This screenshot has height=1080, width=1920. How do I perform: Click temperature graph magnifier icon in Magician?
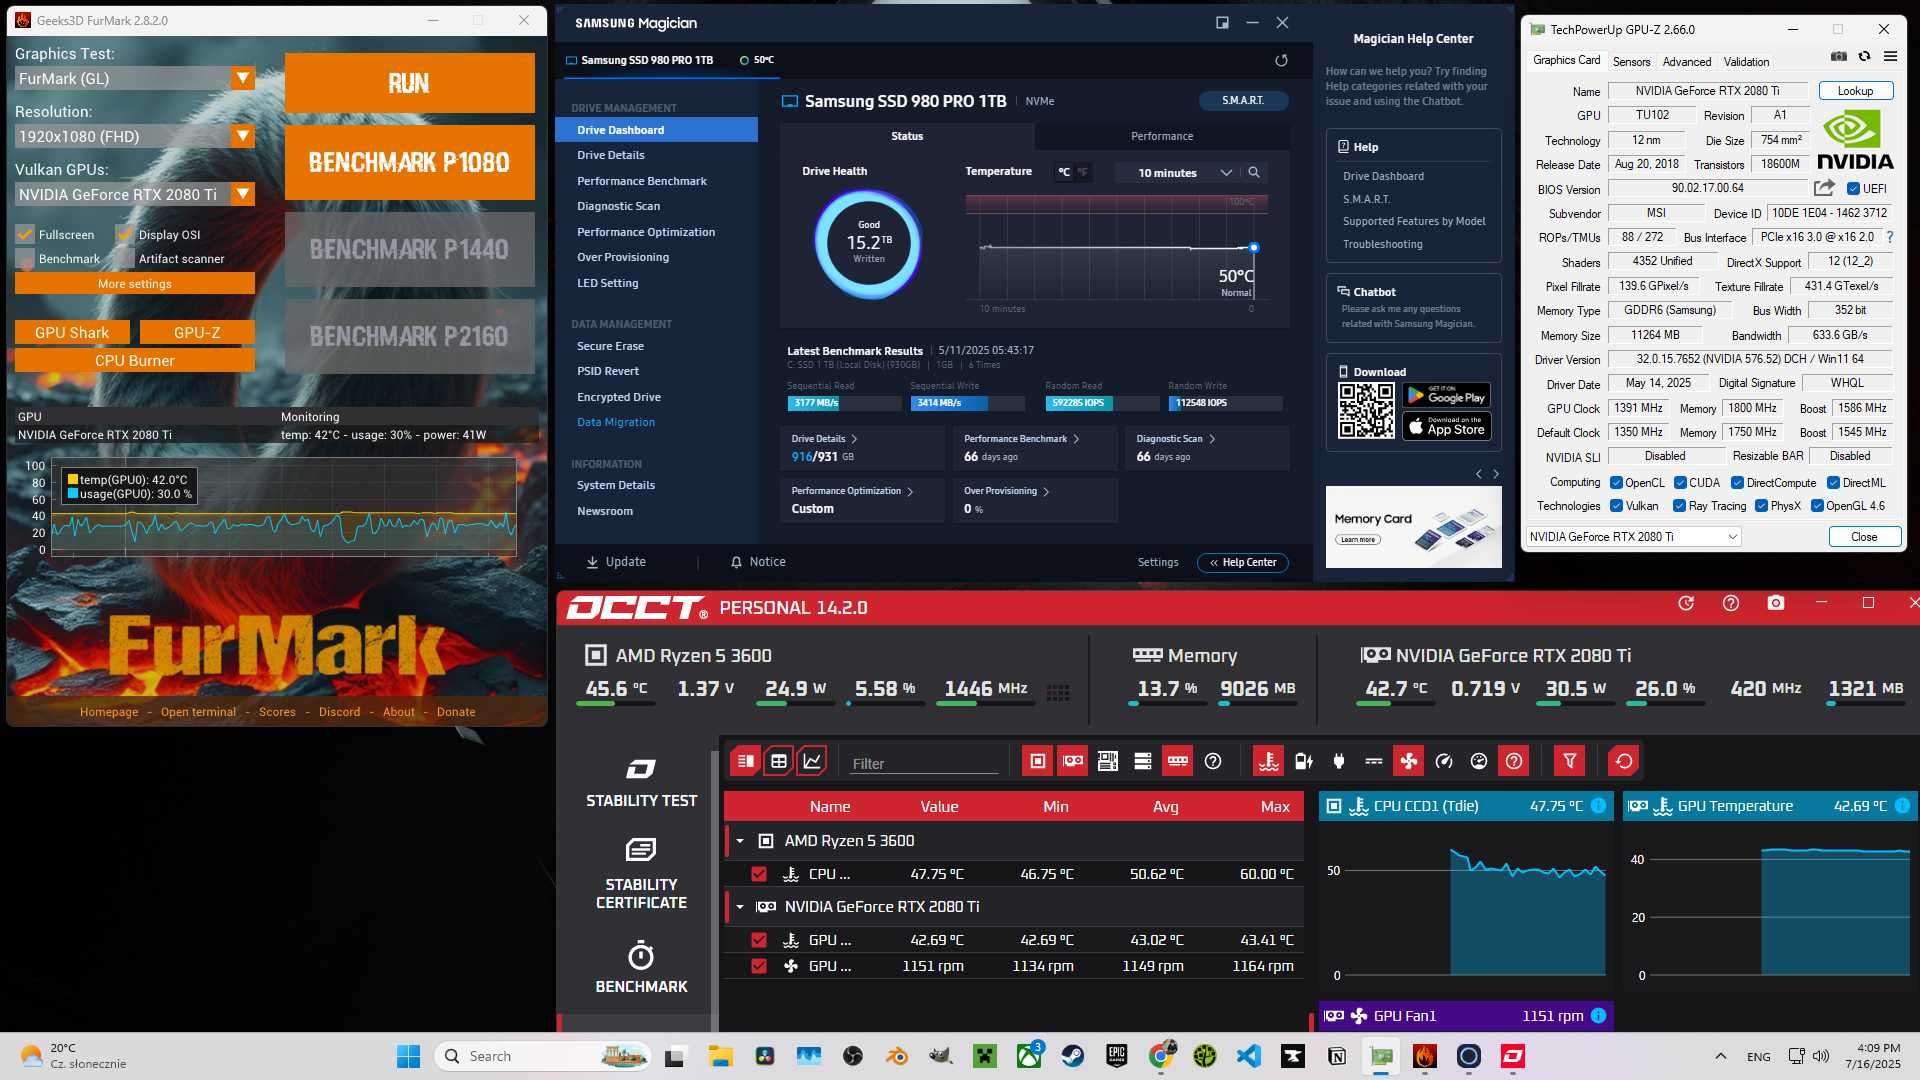(1254, 173)
